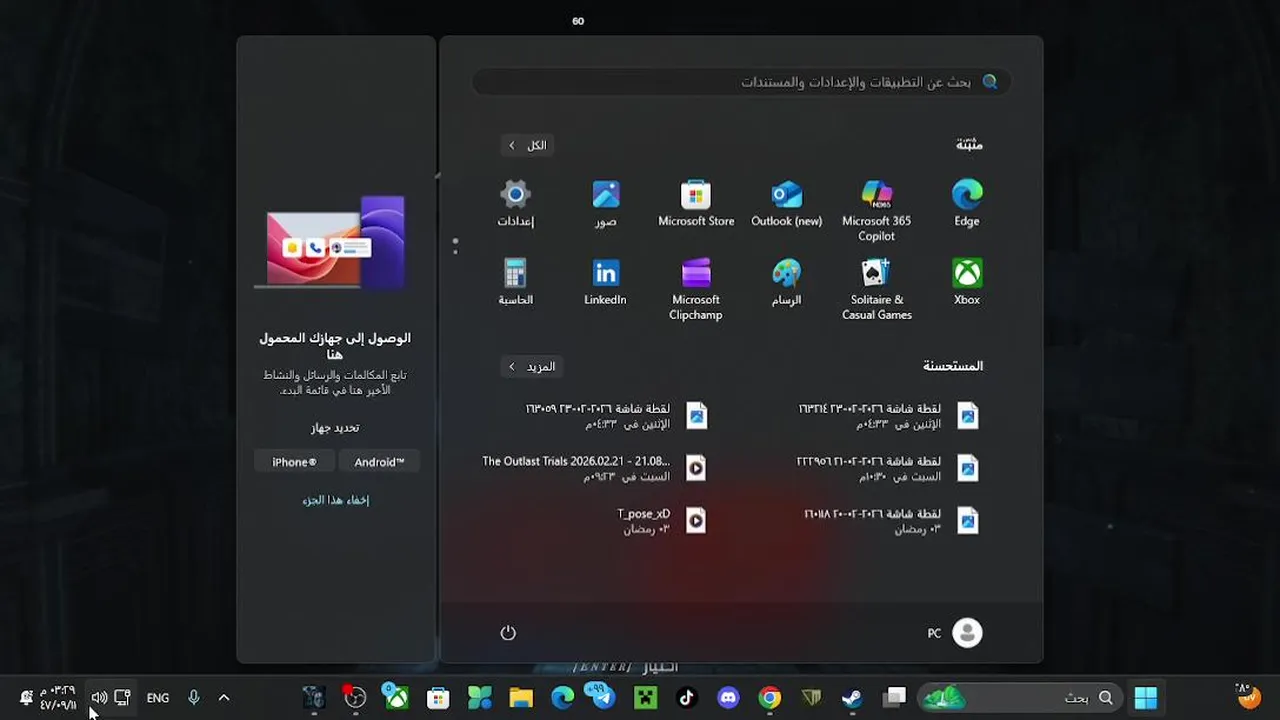
Task: Show hidden tray icons chevron
Action: 224,698
